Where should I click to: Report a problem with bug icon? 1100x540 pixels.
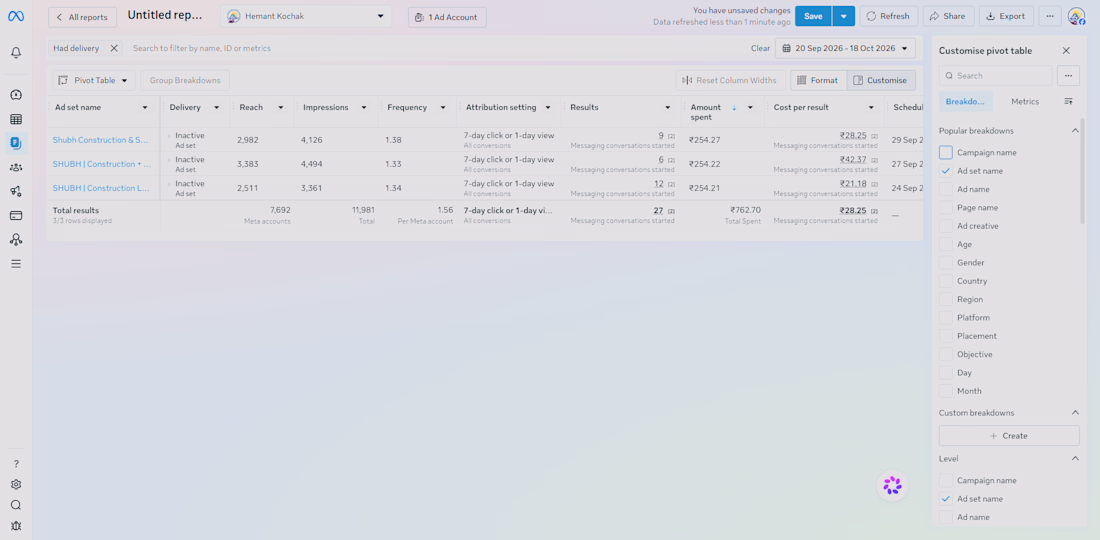pos(15,526)
